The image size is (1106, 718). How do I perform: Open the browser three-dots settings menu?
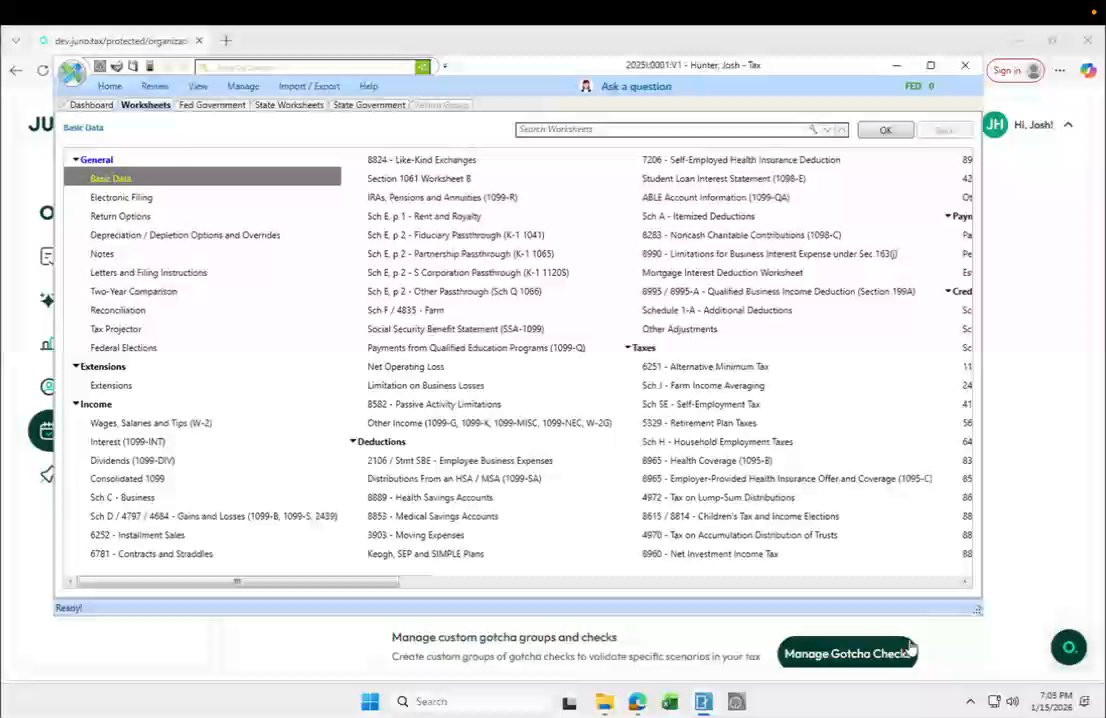pyautogui.click(x=1060, y=71)
